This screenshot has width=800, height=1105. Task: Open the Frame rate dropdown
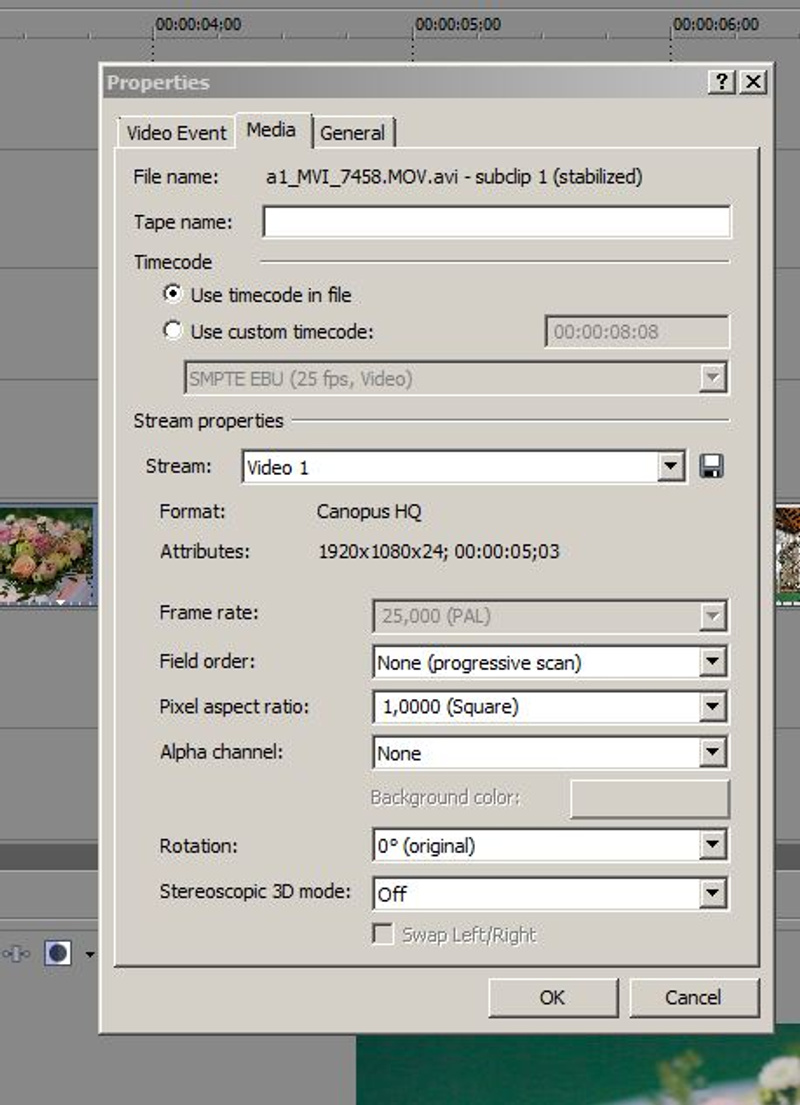tap(550, 616)
